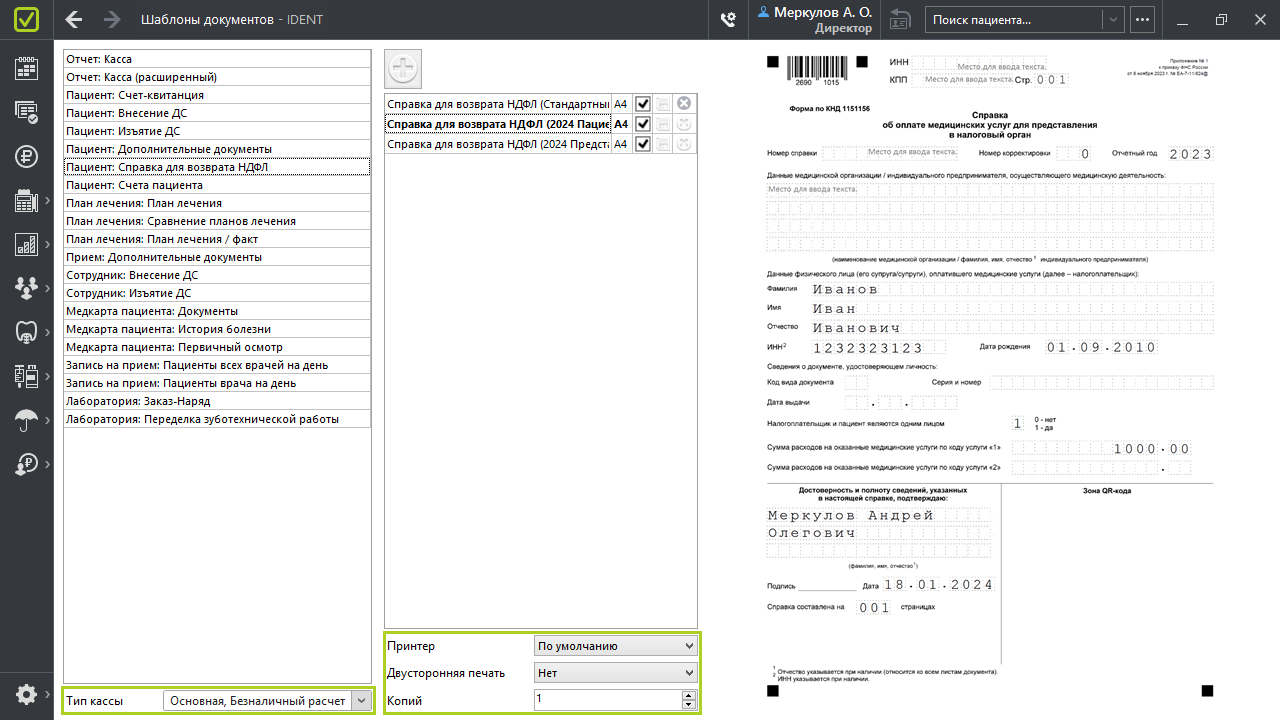This screenshot has height=720, width=1280.
Task: Select Справка для возврата НДФЛ (2024 Представитель) template
Action: pyautogui.click(x=498, y=144)
